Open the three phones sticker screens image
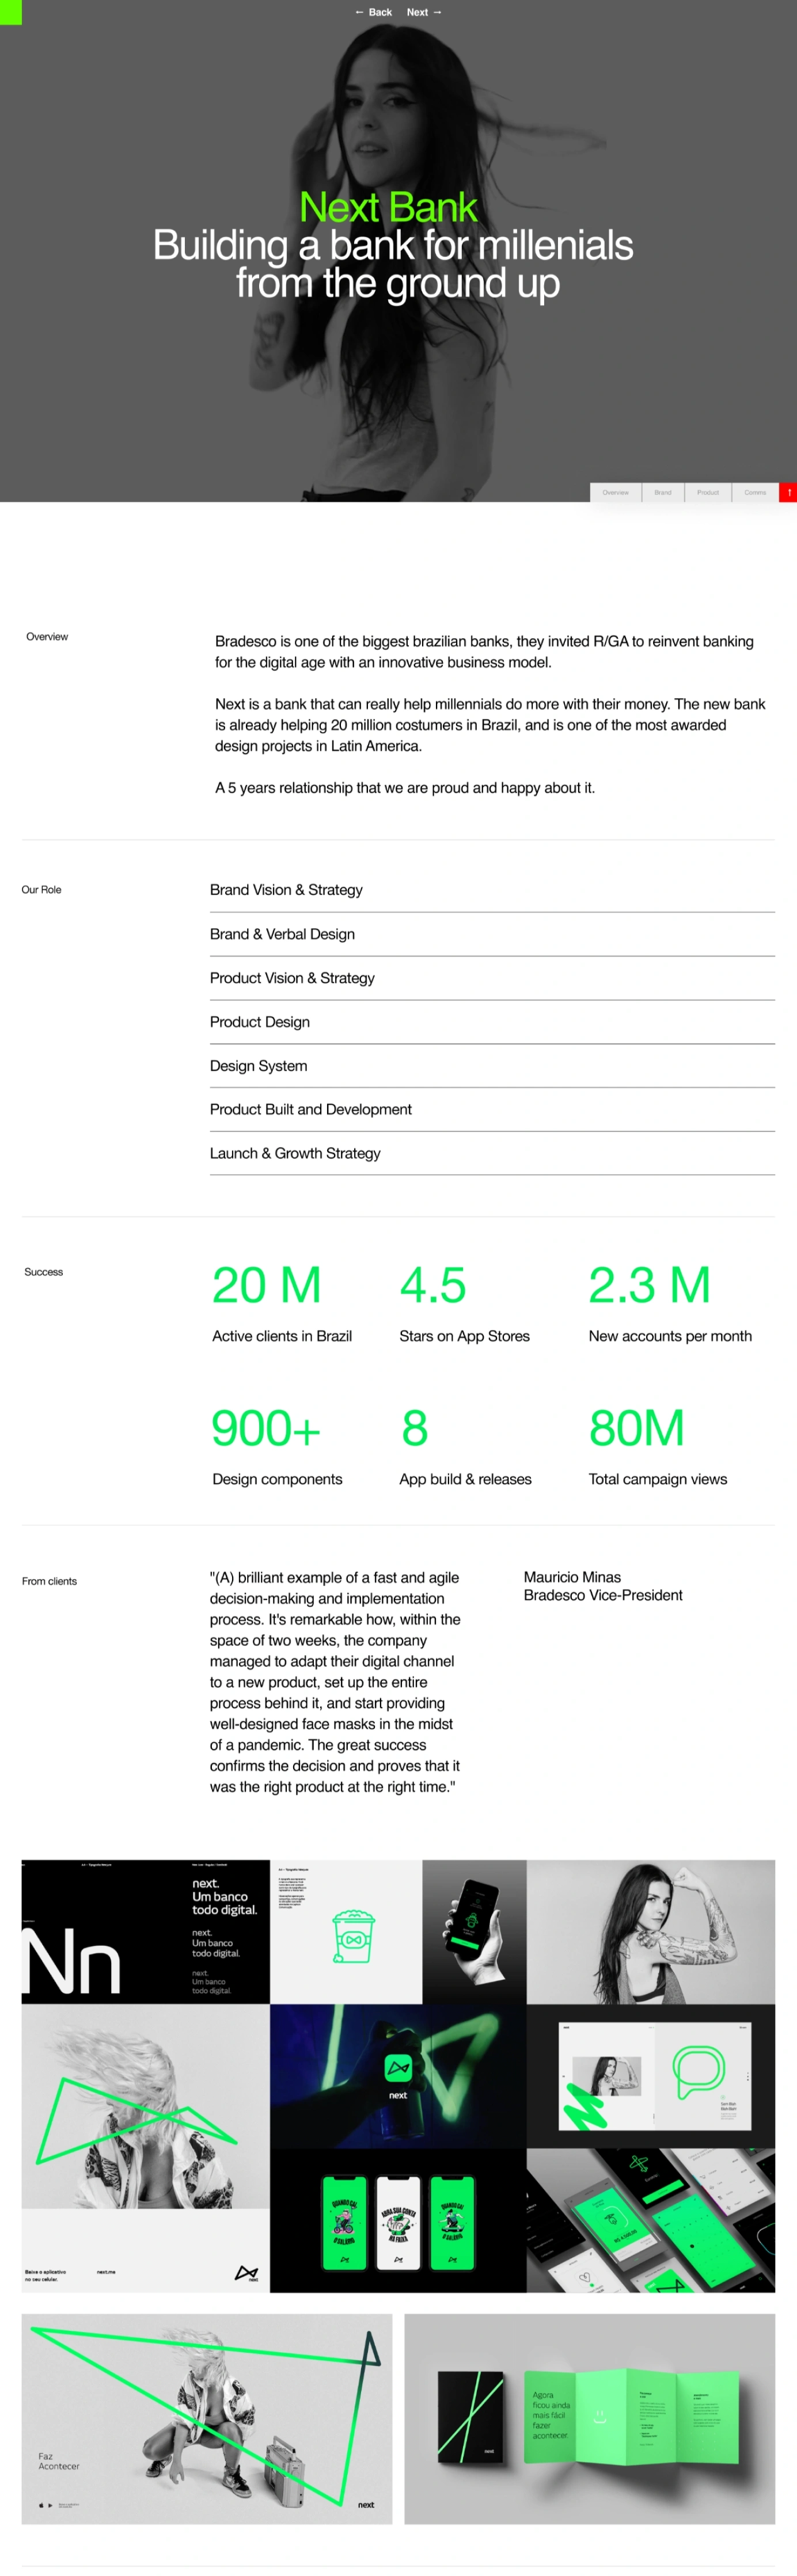797x2576 pixels. [x=398, y=2221]
